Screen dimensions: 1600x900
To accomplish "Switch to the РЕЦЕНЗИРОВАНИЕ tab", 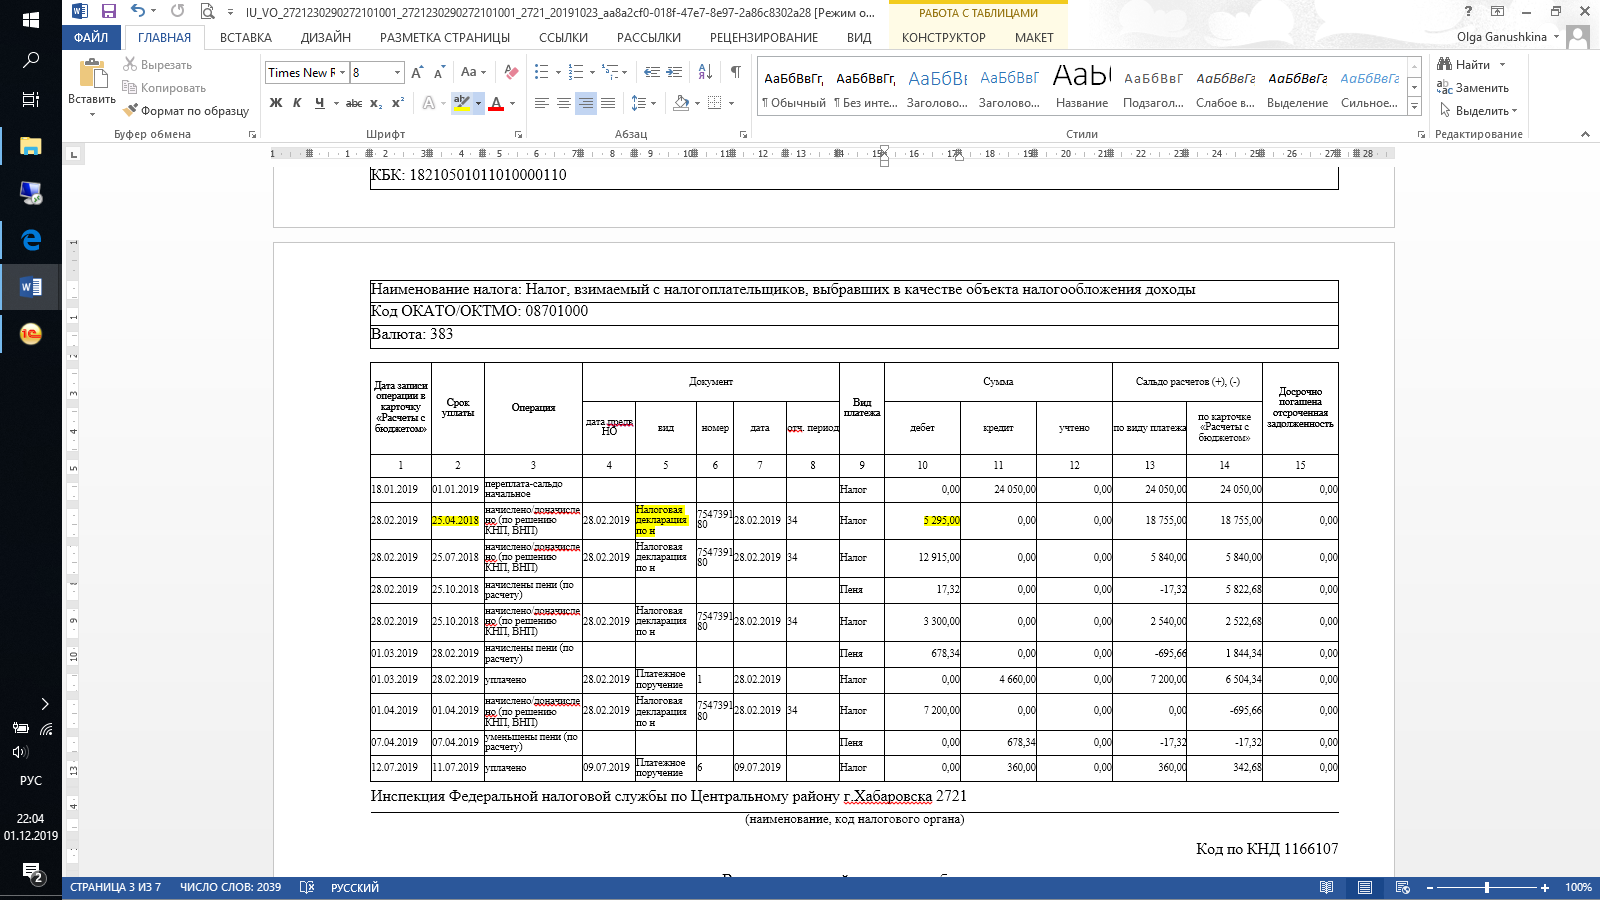I will point(763,38).
